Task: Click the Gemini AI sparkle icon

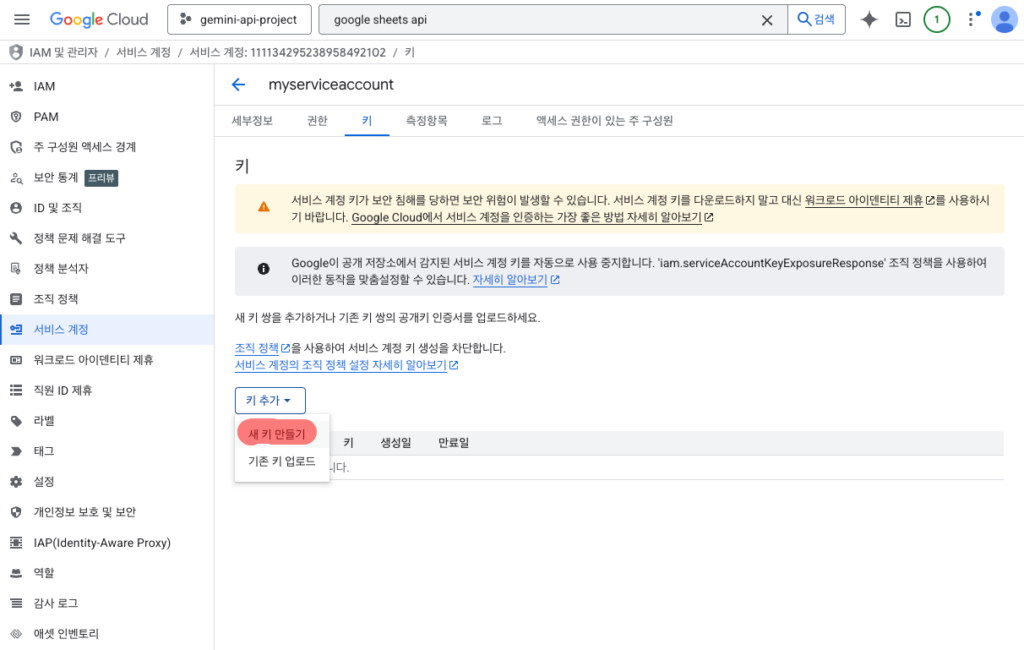Action: click(869, 20)
